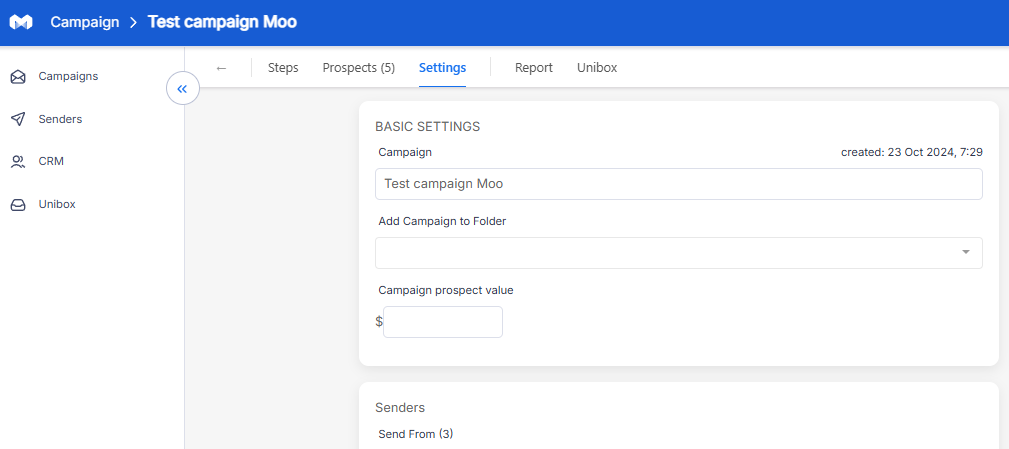This screenshot has height=449, width=1009.
Task: Expand the Add Campaign to Folder dropdown
Action: point(678,253)
